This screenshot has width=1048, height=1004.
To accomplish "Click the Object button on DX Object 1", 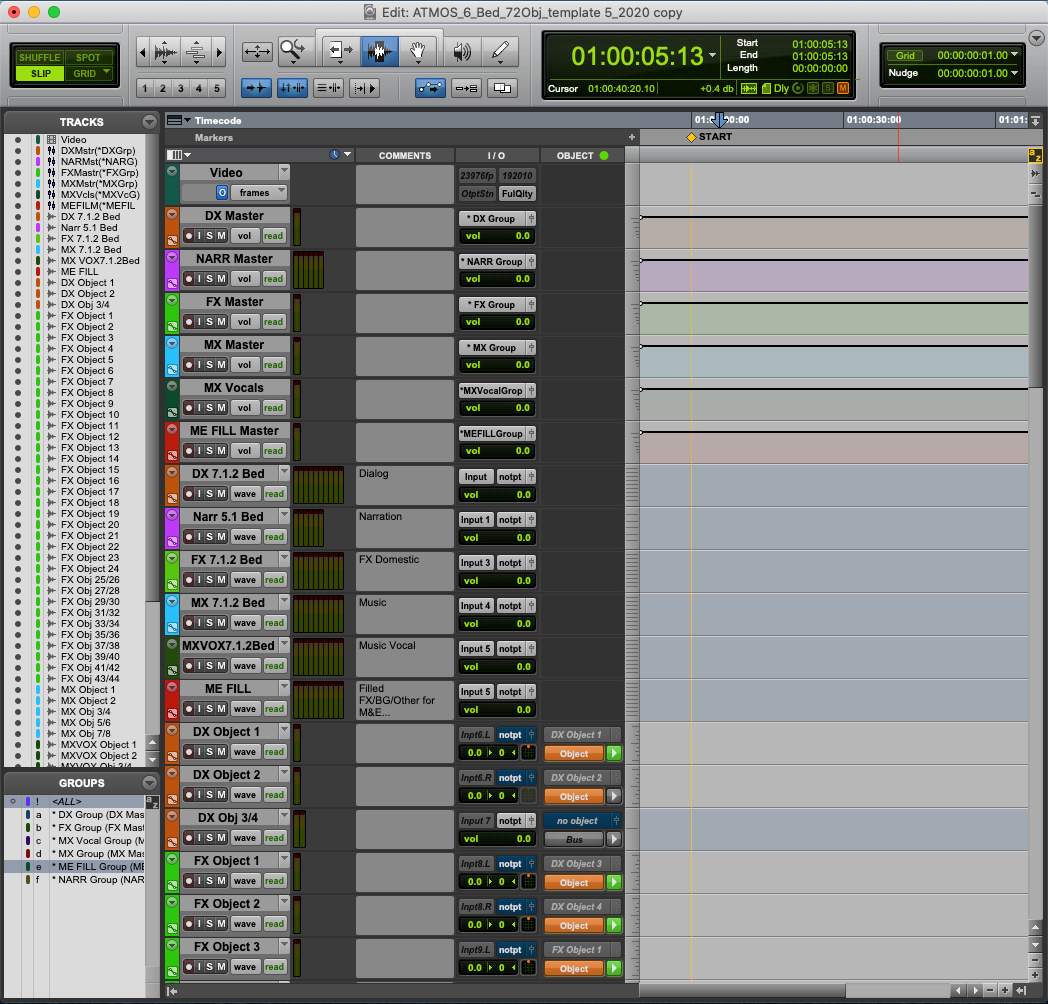I will tap(574, 754).
